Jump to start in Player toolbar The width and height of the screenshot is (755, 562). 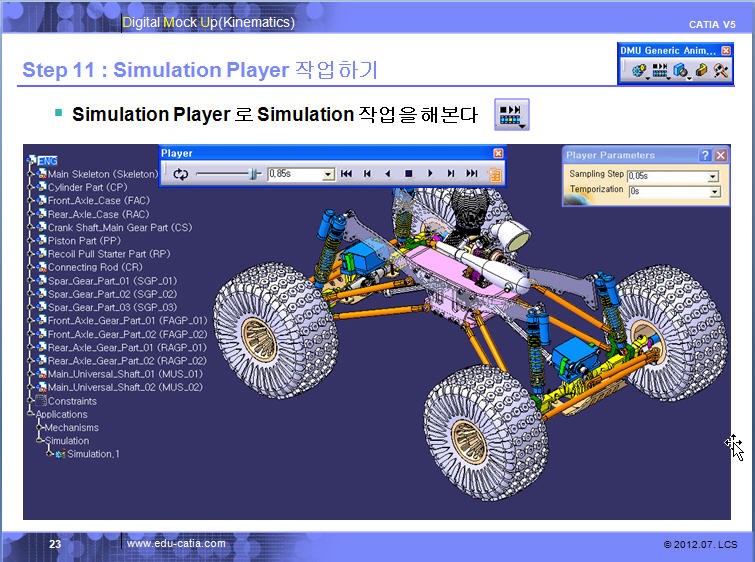346,174
